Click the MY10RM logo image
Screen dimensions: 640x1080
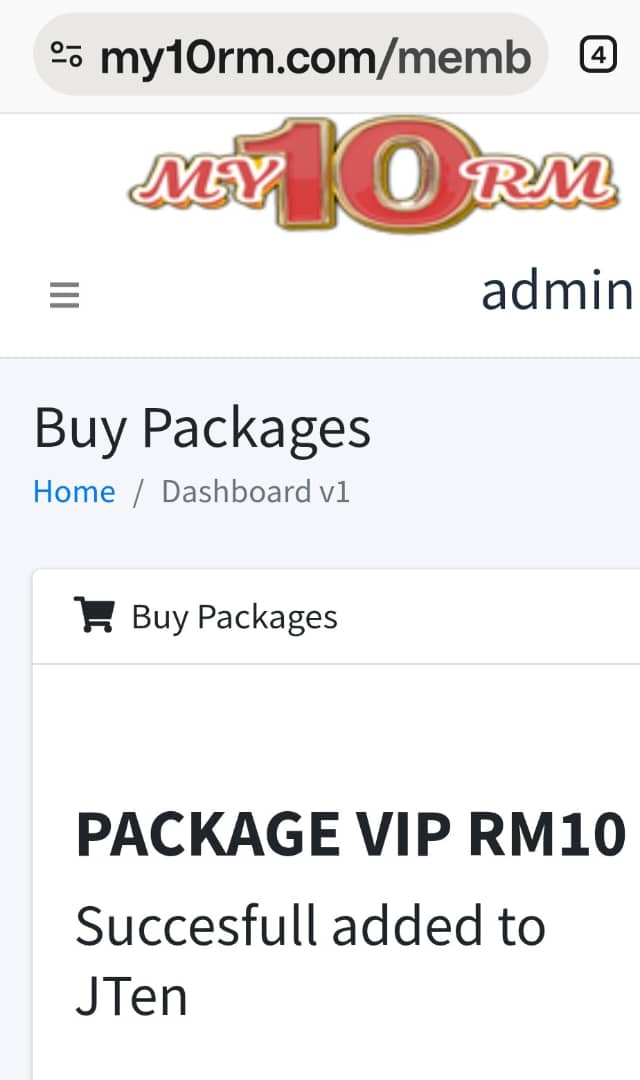[x=370, y=175]
